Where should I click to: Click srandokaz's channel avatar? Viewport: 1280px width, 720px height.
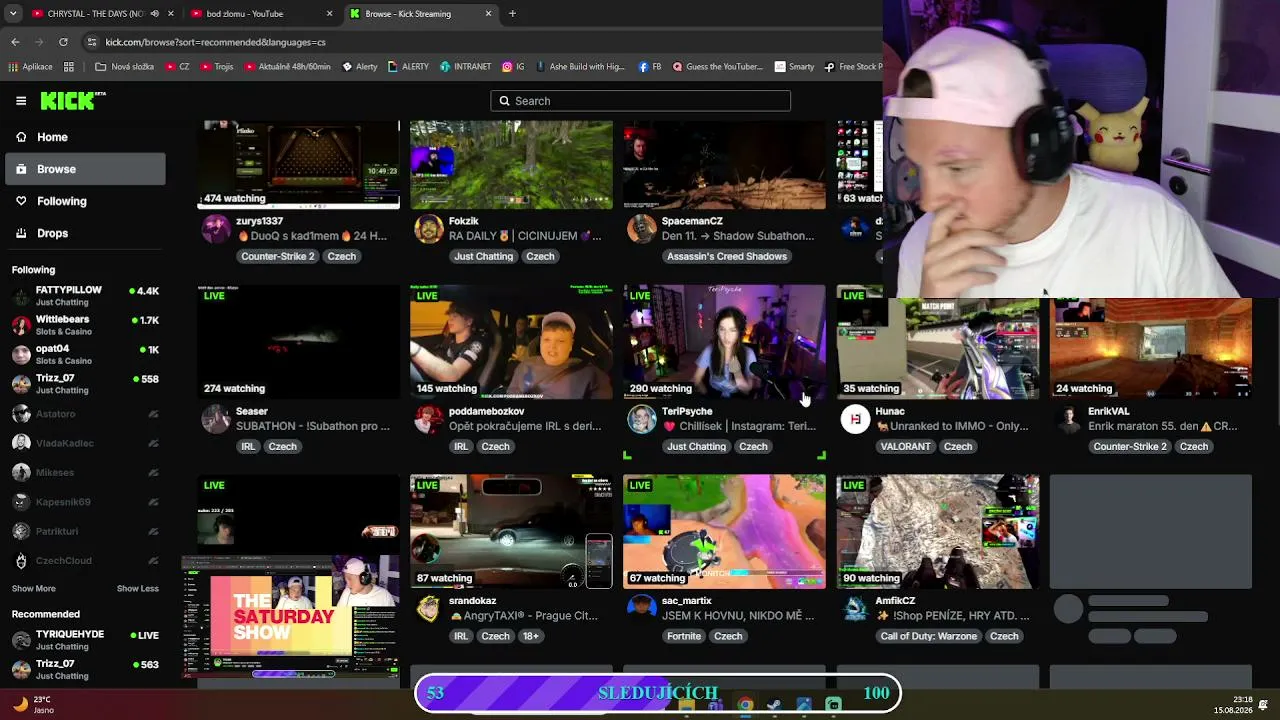(428, 609)
